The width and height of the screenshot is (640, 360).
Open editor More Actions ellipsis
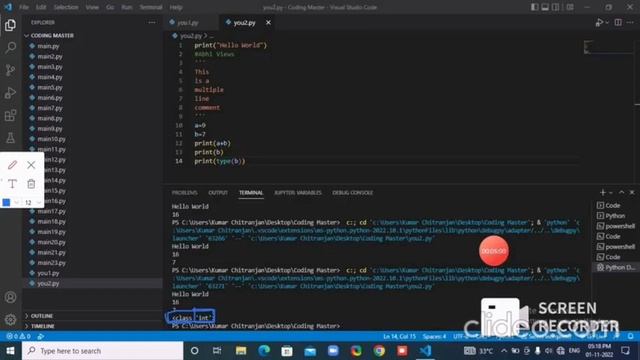(631, 23)
